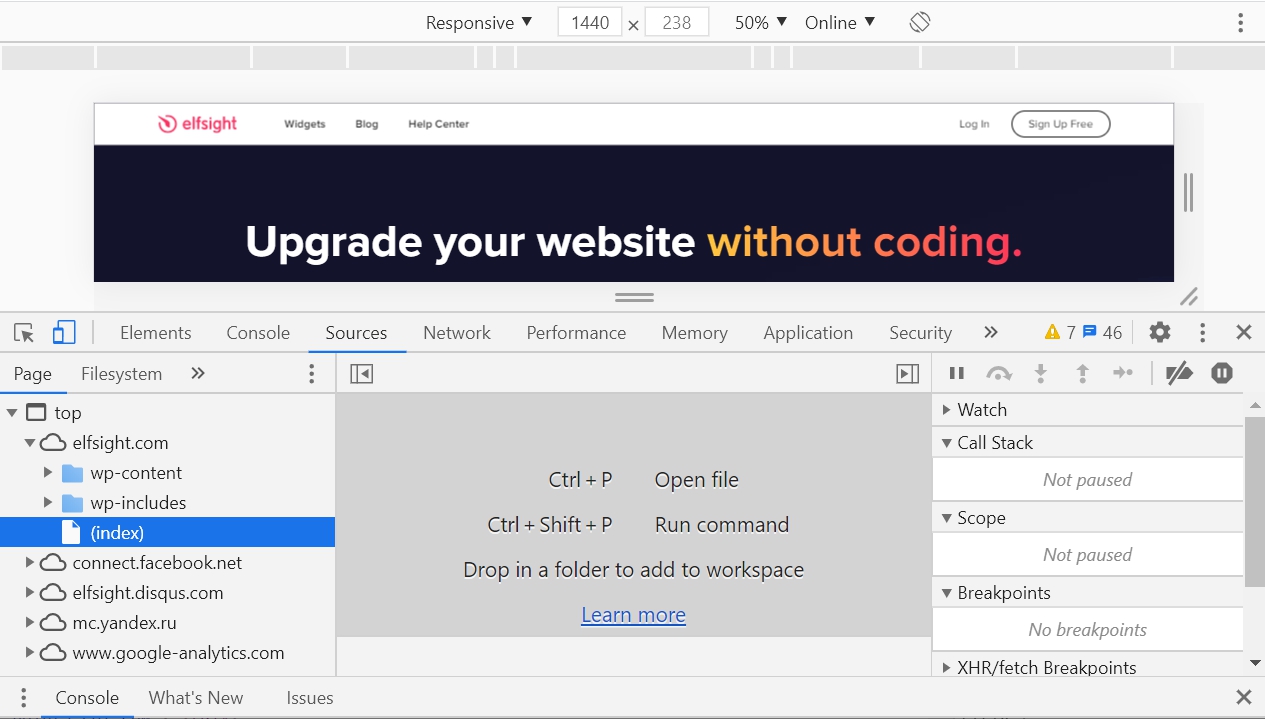View the 7 warnings indicator
Image resolution: width=1265 pixels, height=719 pixels.
(x=1058, y=331)
